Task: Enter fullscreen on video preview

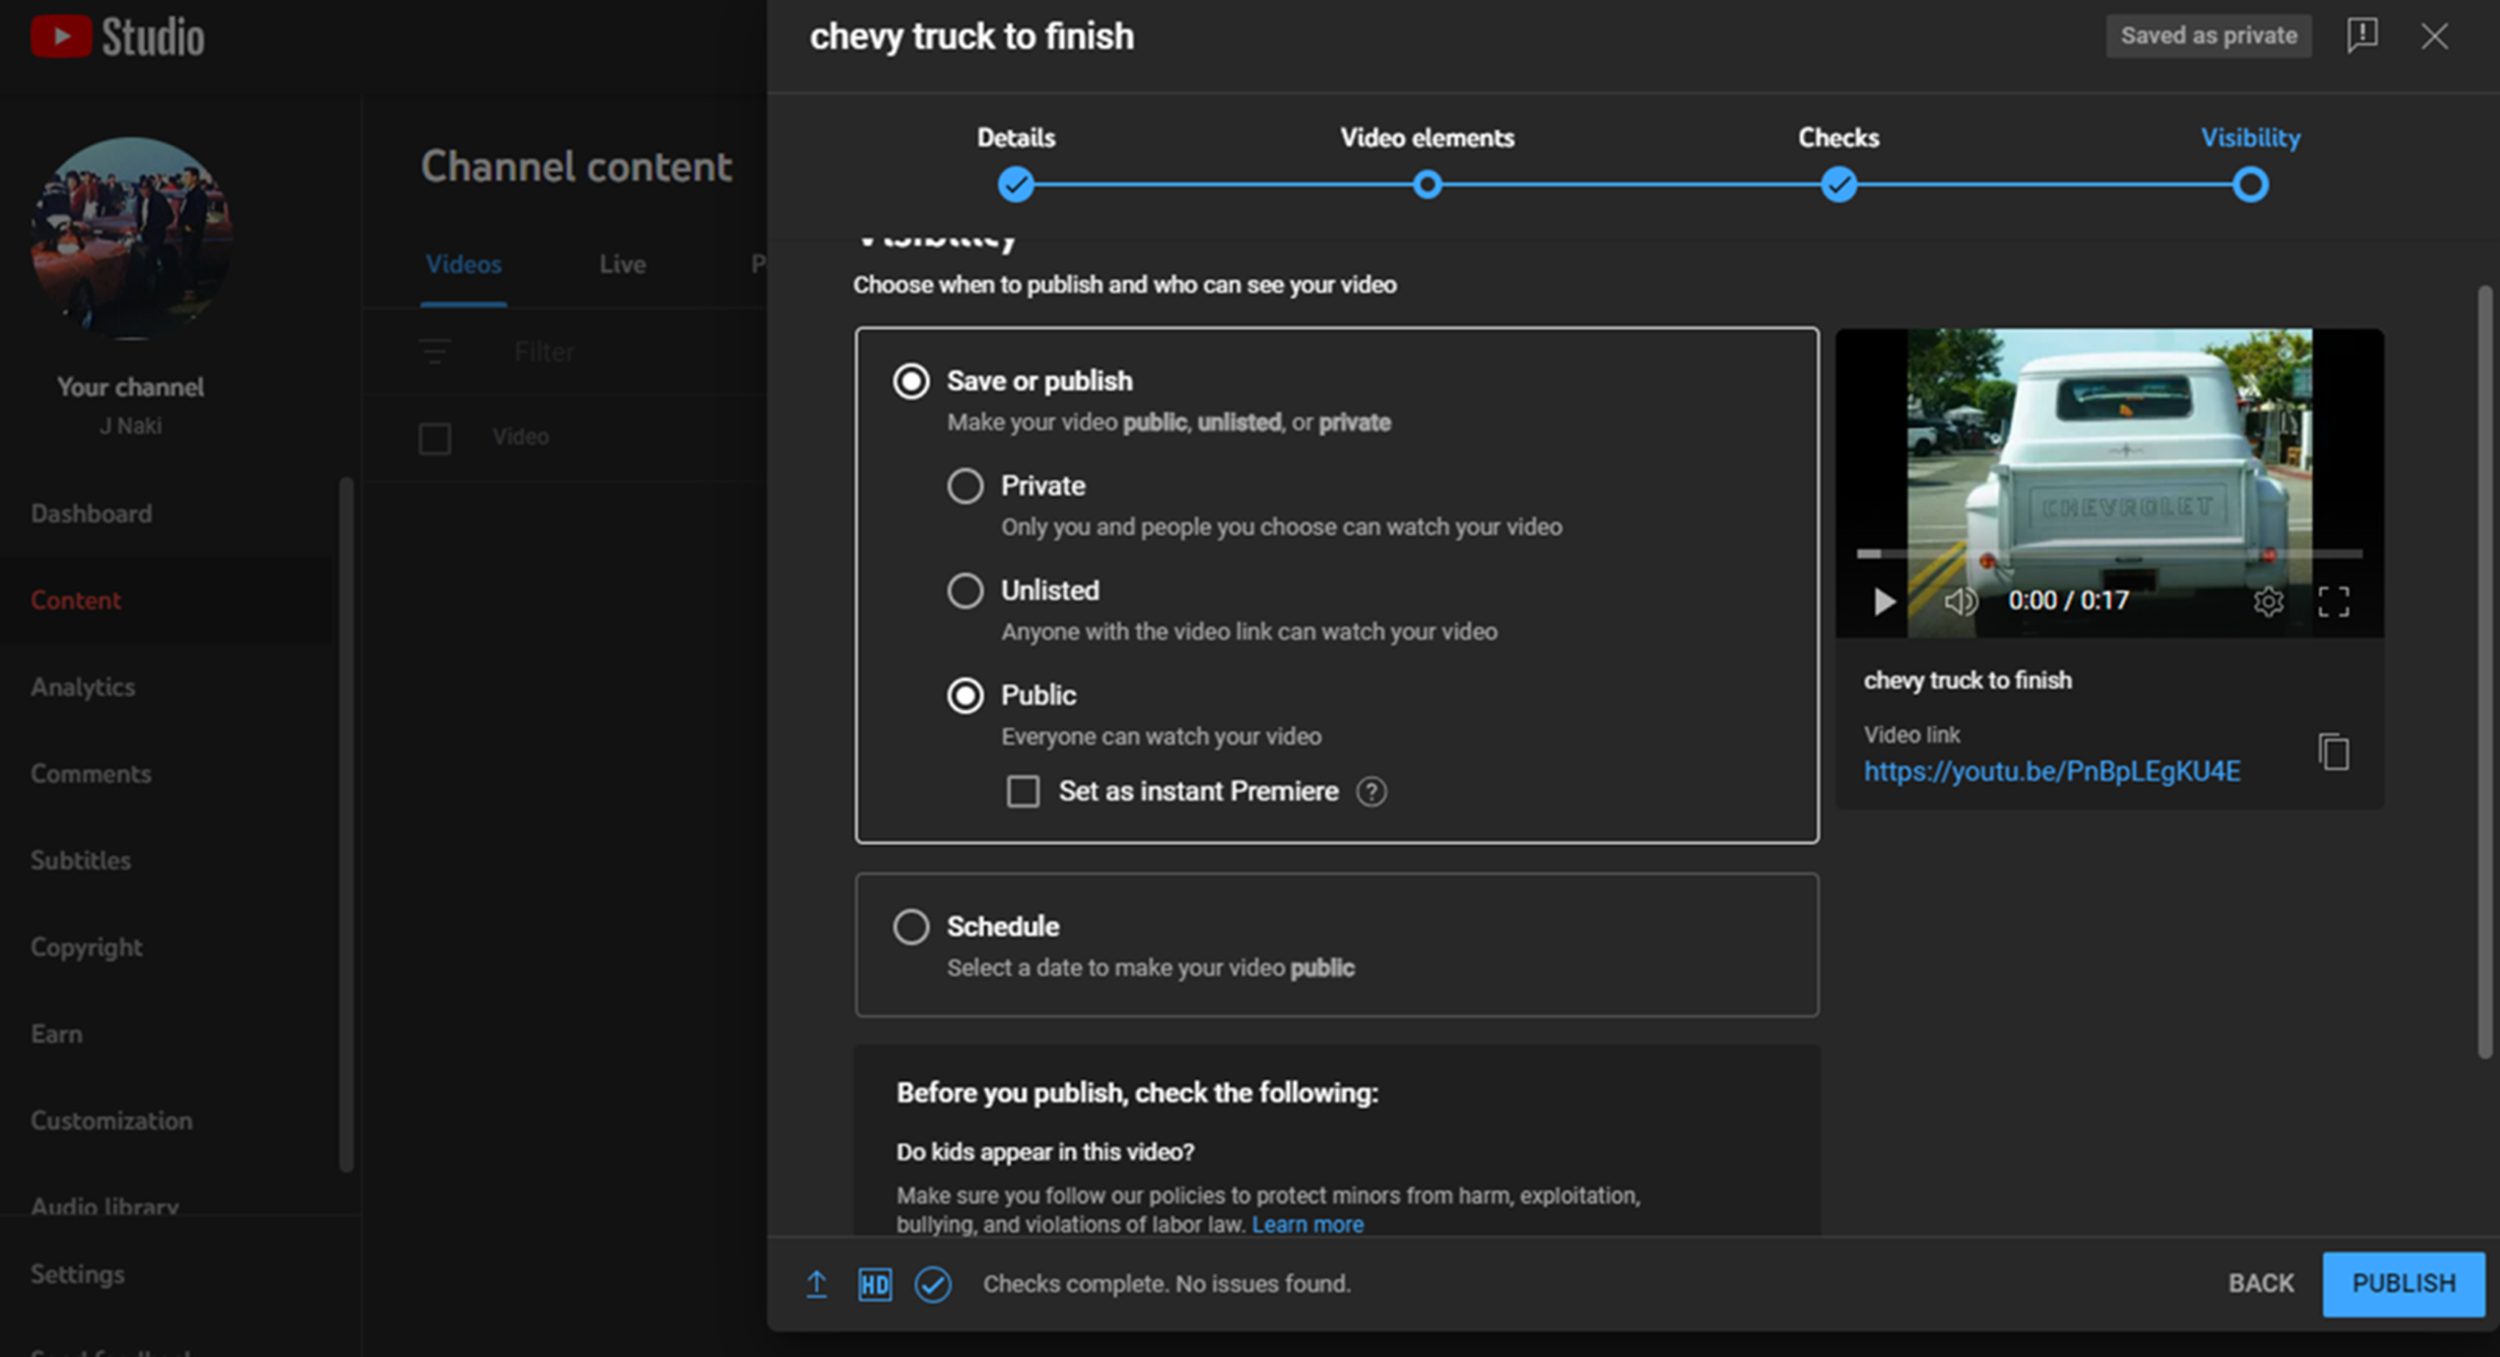Action: (x=2333, y=601)
